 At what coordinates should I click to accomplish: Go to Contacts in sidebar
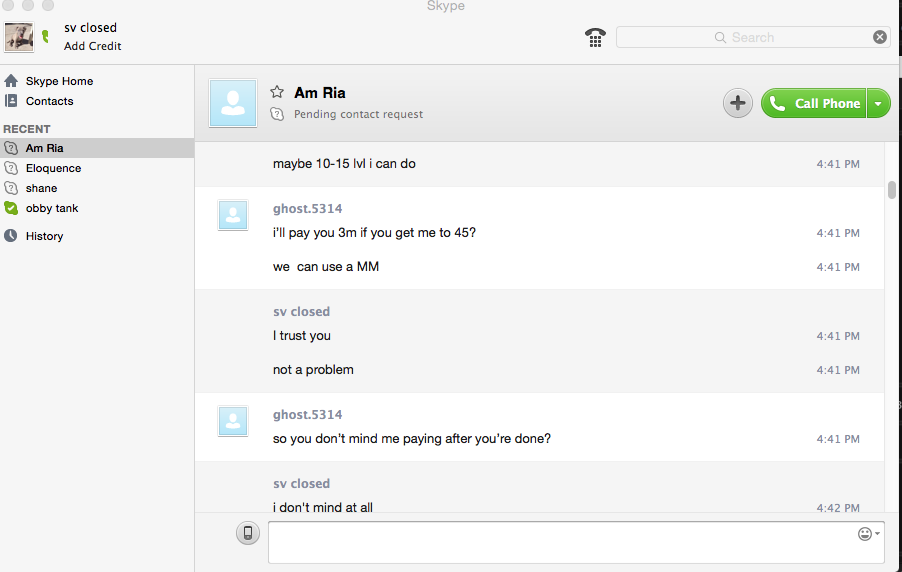(49, 101)
